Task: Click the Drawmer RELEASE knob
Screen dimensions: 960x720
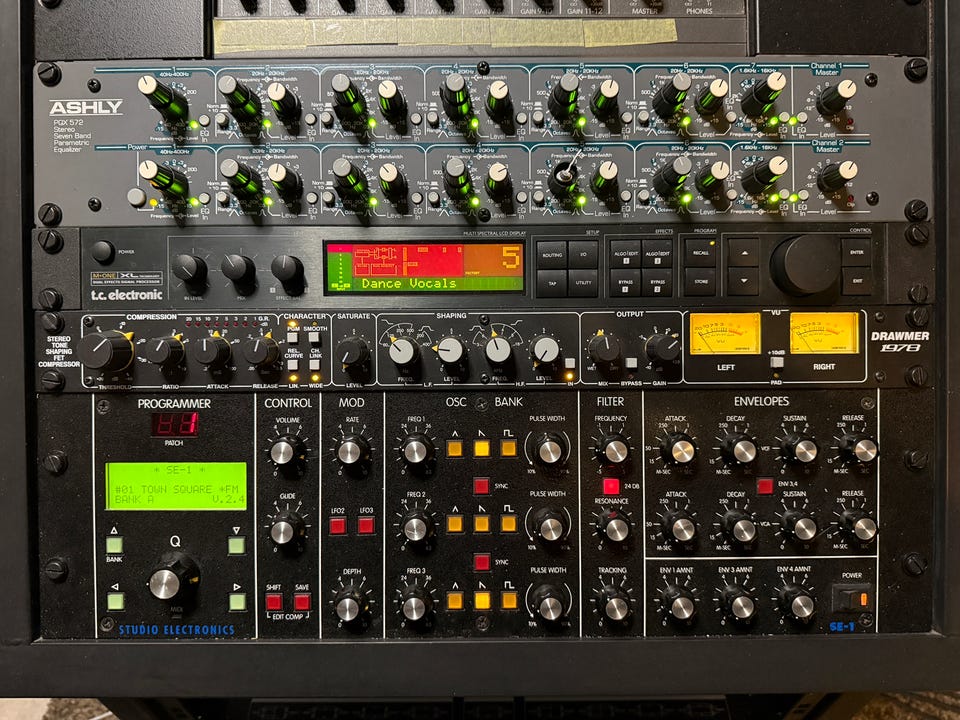Action: [x=261, y=351]
